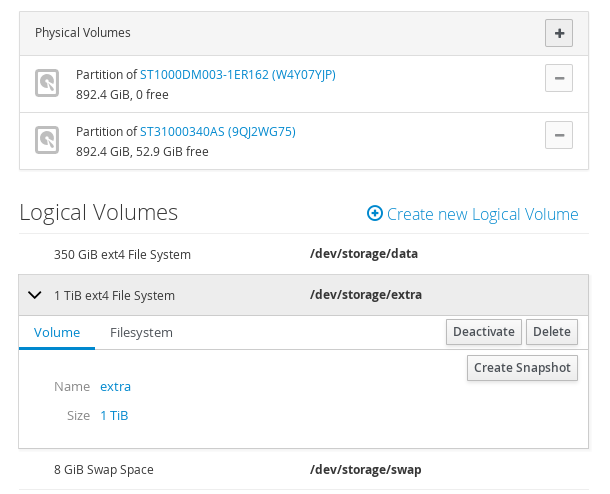Click Create Snapshot button
The height and width of the screenshot is (494, 610).
pyautogui.click(x=522, y=368)
